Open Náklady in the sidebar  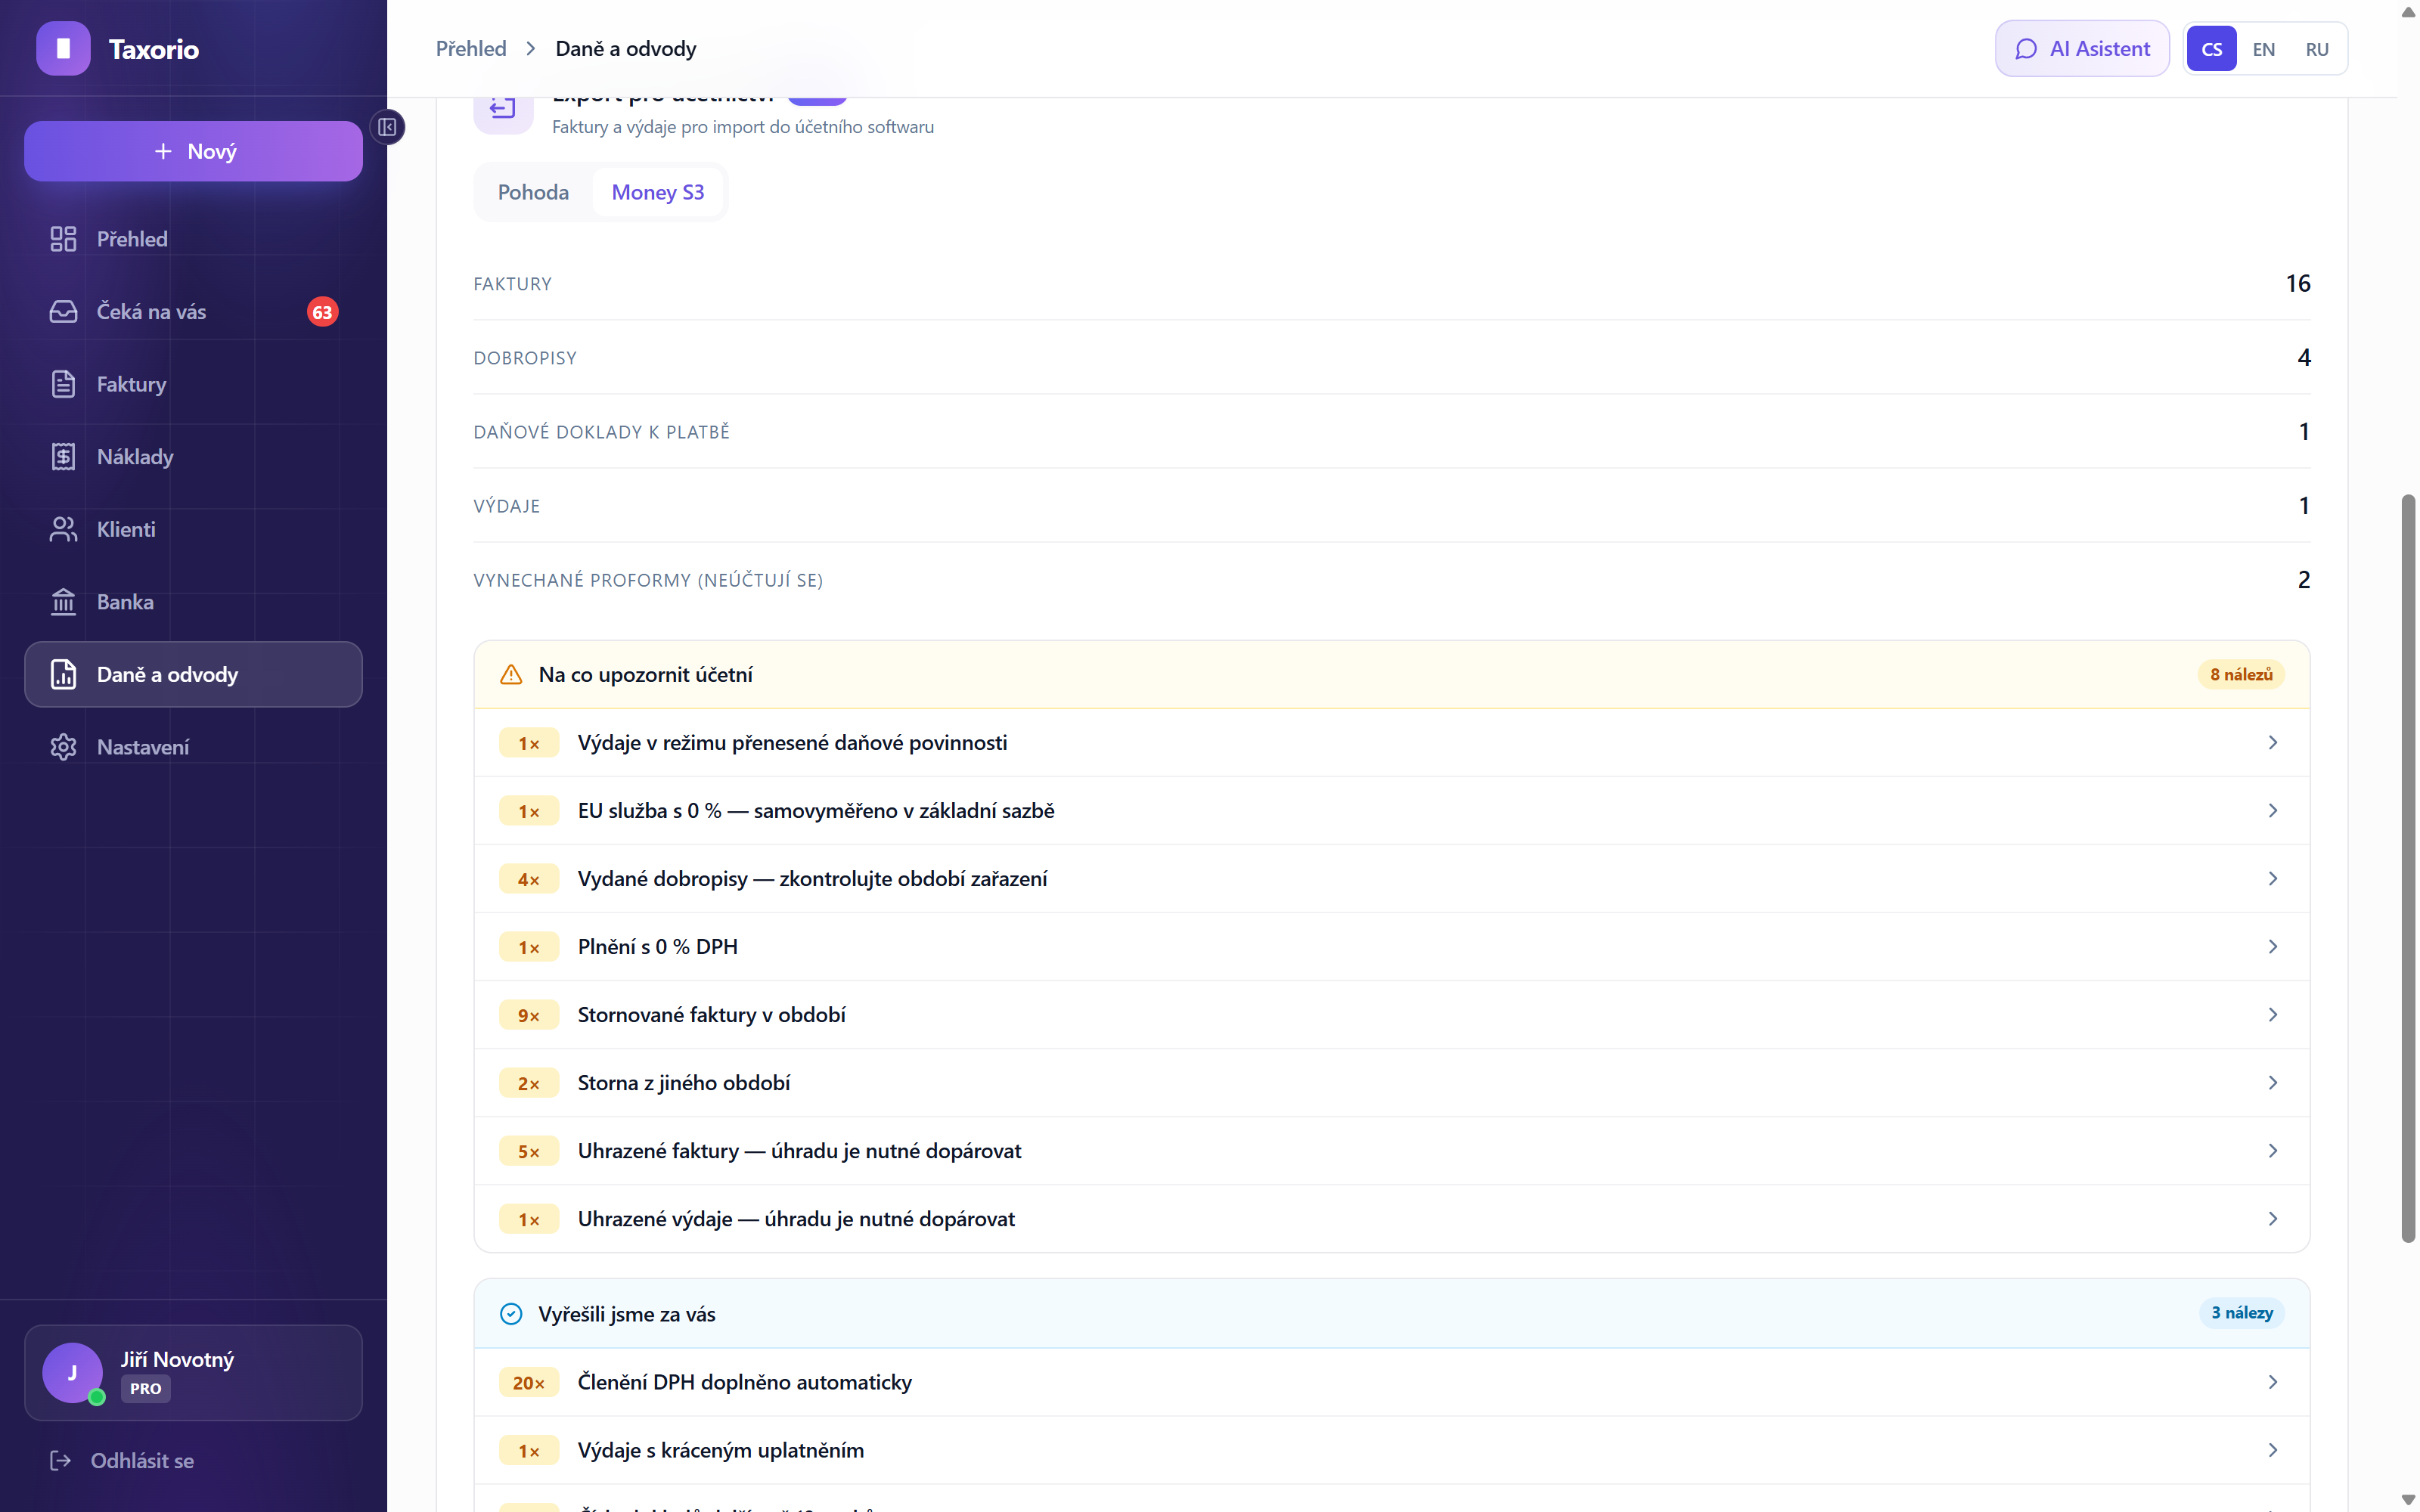[x=193, y=457]
